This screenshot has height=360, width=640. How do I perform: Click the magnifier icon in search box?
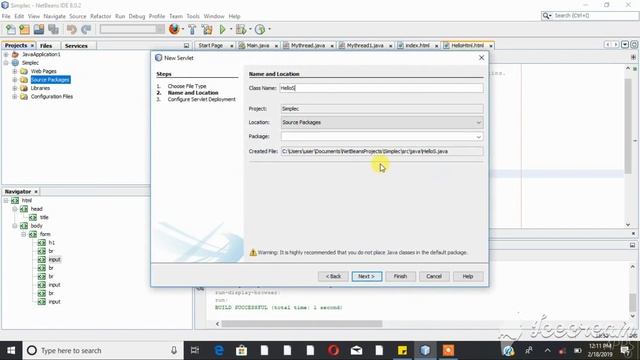[546, 16]
